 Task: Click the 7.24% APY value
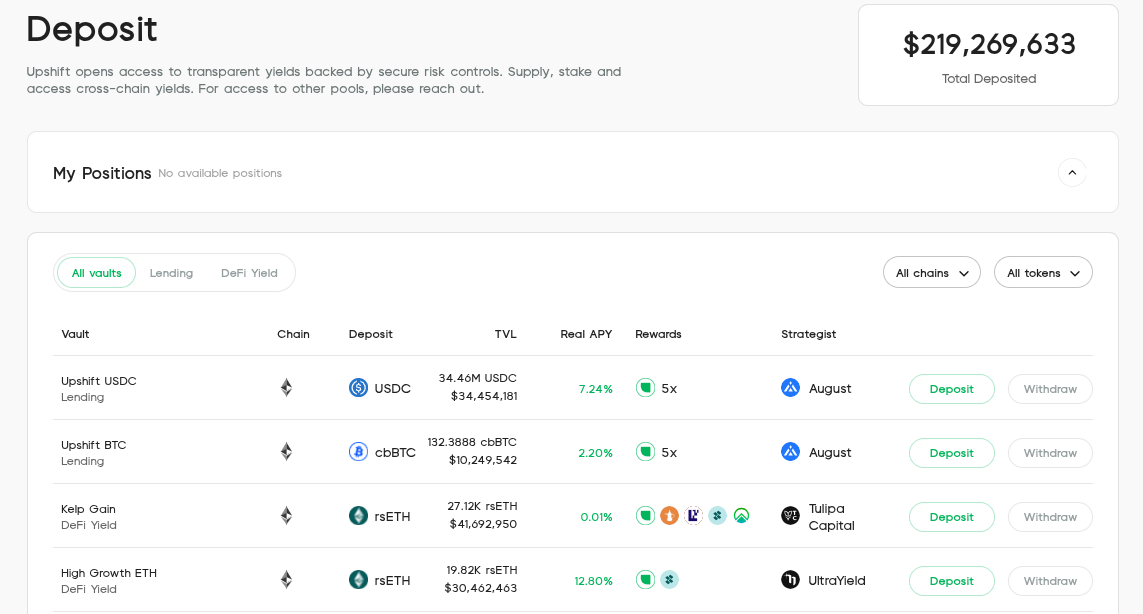click(596, 389)
